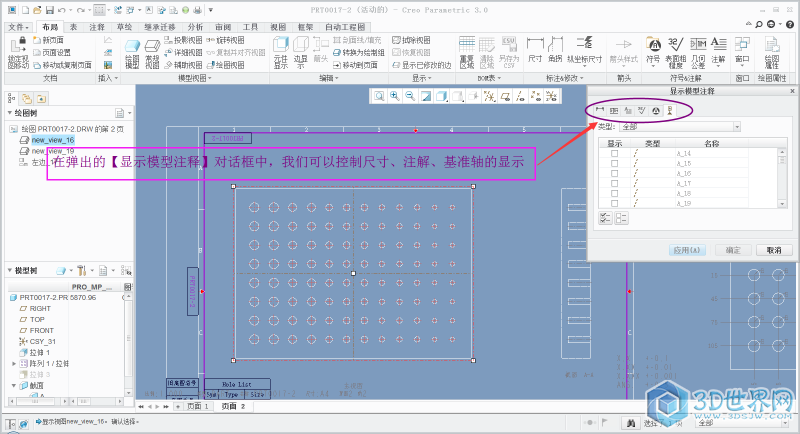Click the 取消 button
This screenshot has width=800, height=434.
[774, 250]
